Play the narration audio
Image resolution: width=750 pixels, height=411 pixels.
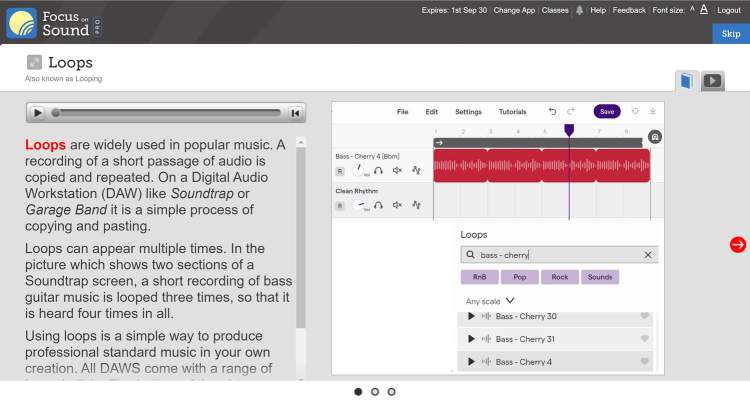(37, 113)
